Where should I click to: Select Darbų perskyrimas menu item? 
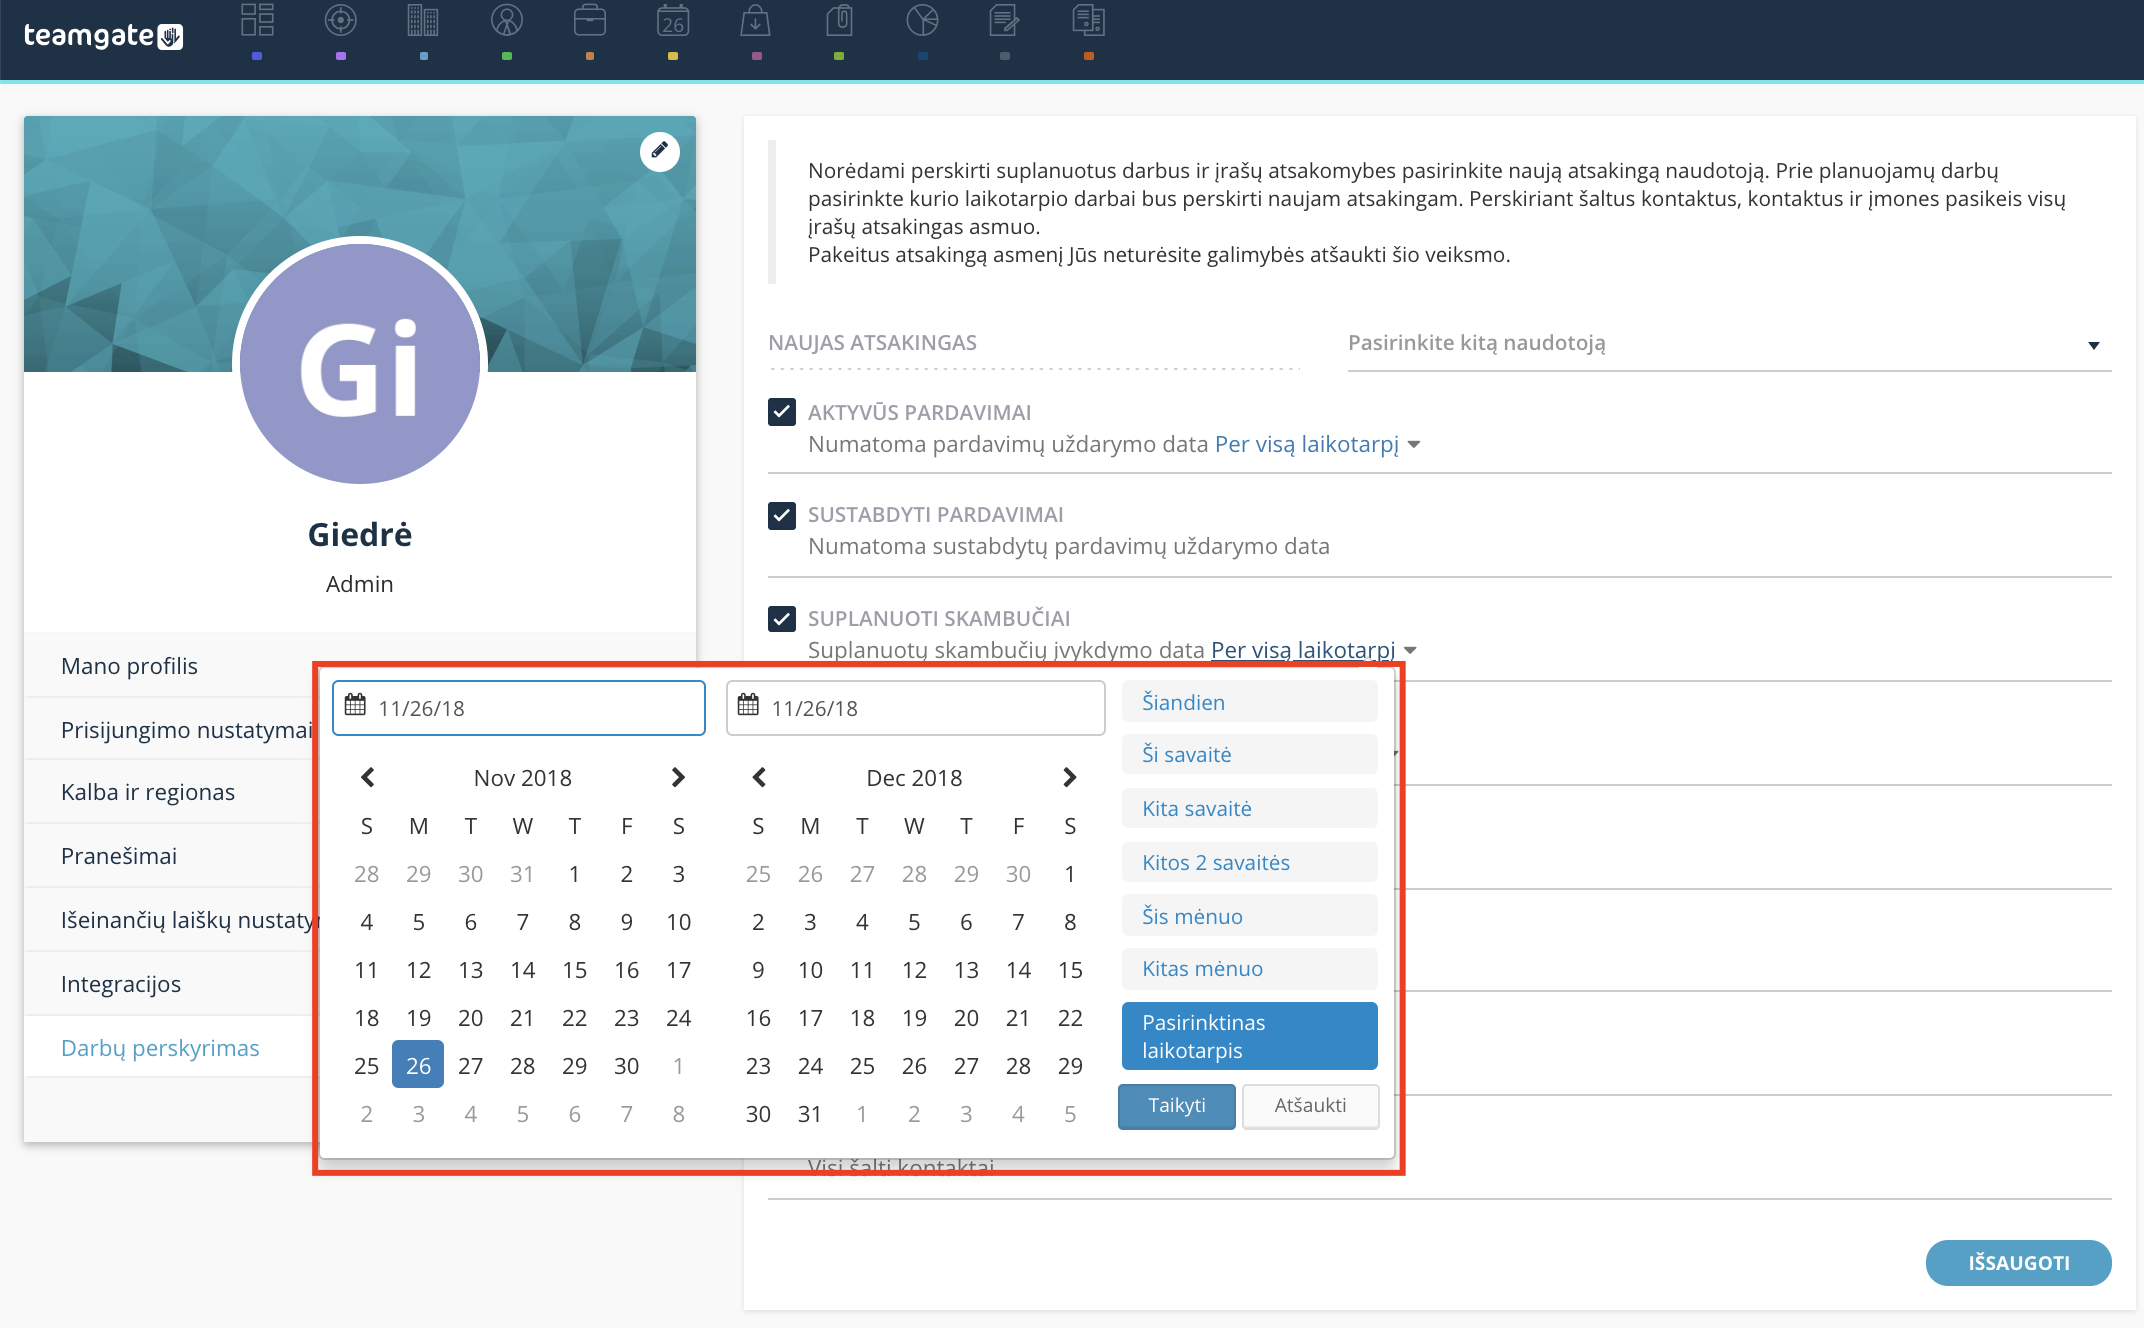point(160,1048)
